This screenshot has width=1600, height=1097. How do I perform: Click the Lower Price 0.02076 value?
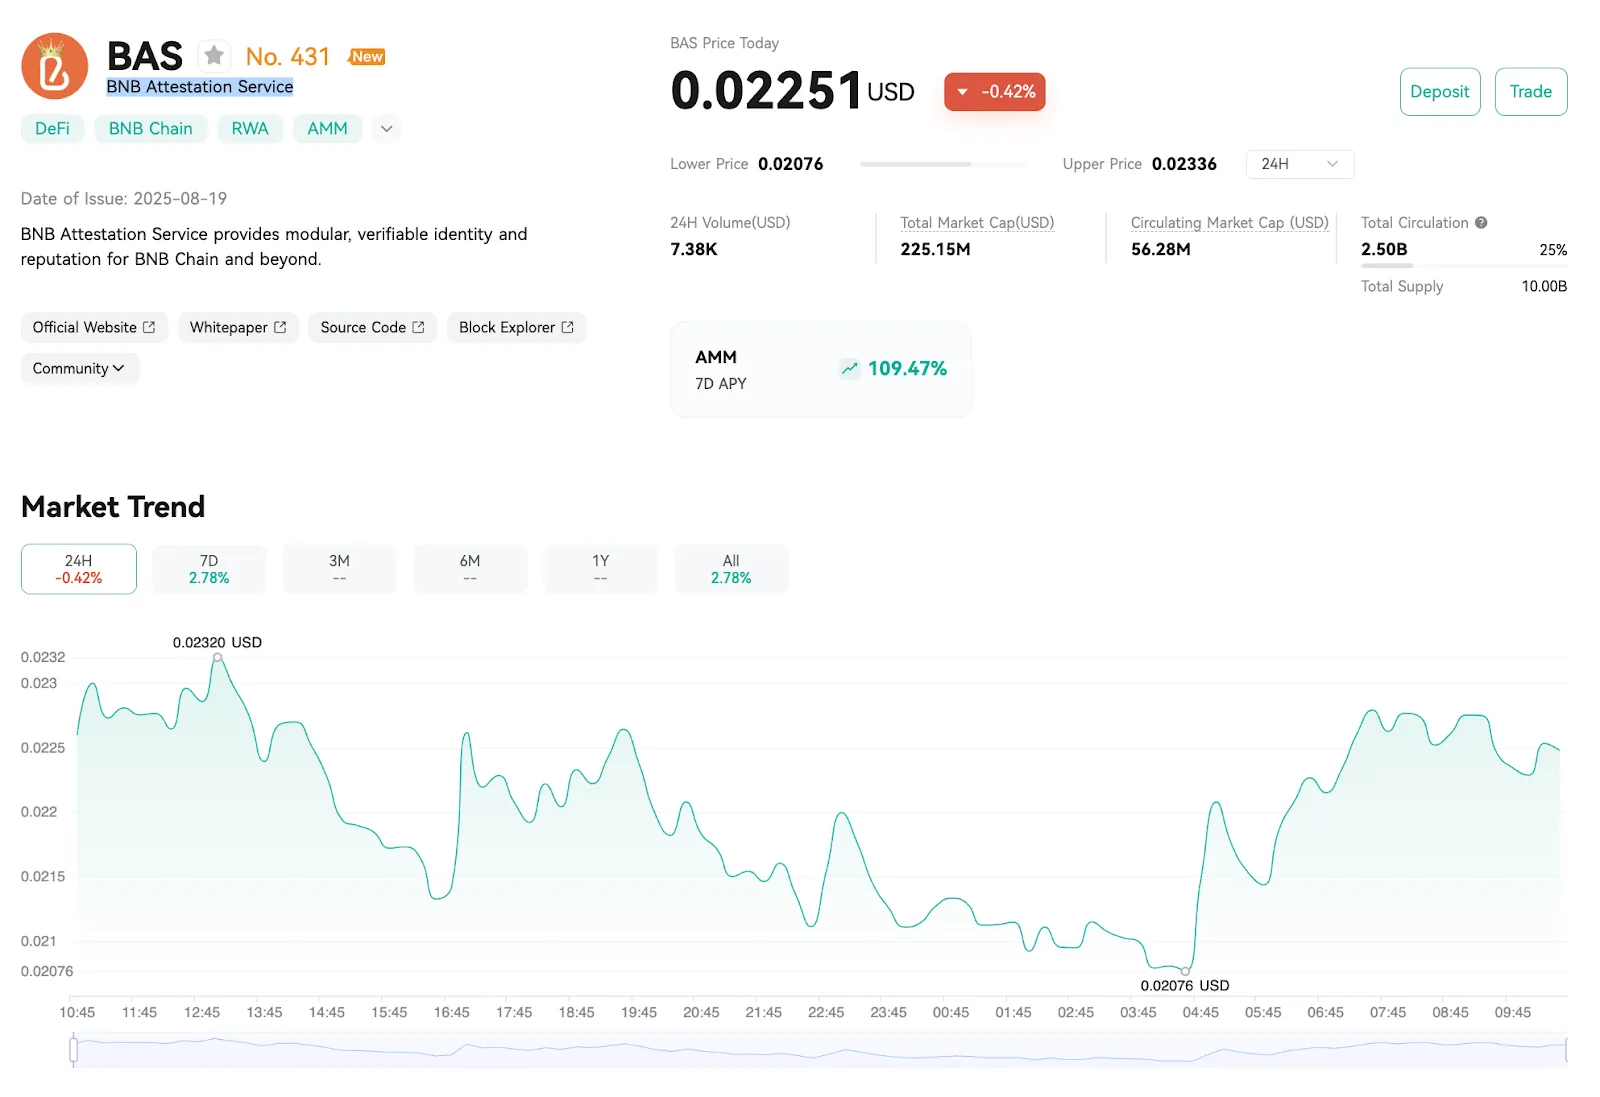(791, 164)
